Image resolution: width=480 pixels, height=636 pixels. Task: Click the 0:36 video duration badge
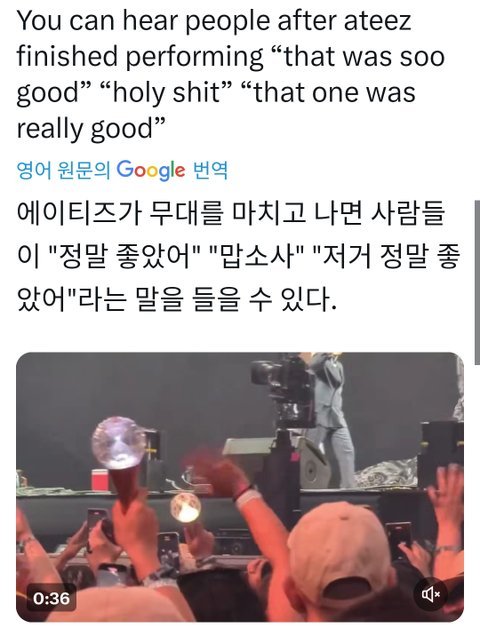pyautogui.click(x=52, y=598)
